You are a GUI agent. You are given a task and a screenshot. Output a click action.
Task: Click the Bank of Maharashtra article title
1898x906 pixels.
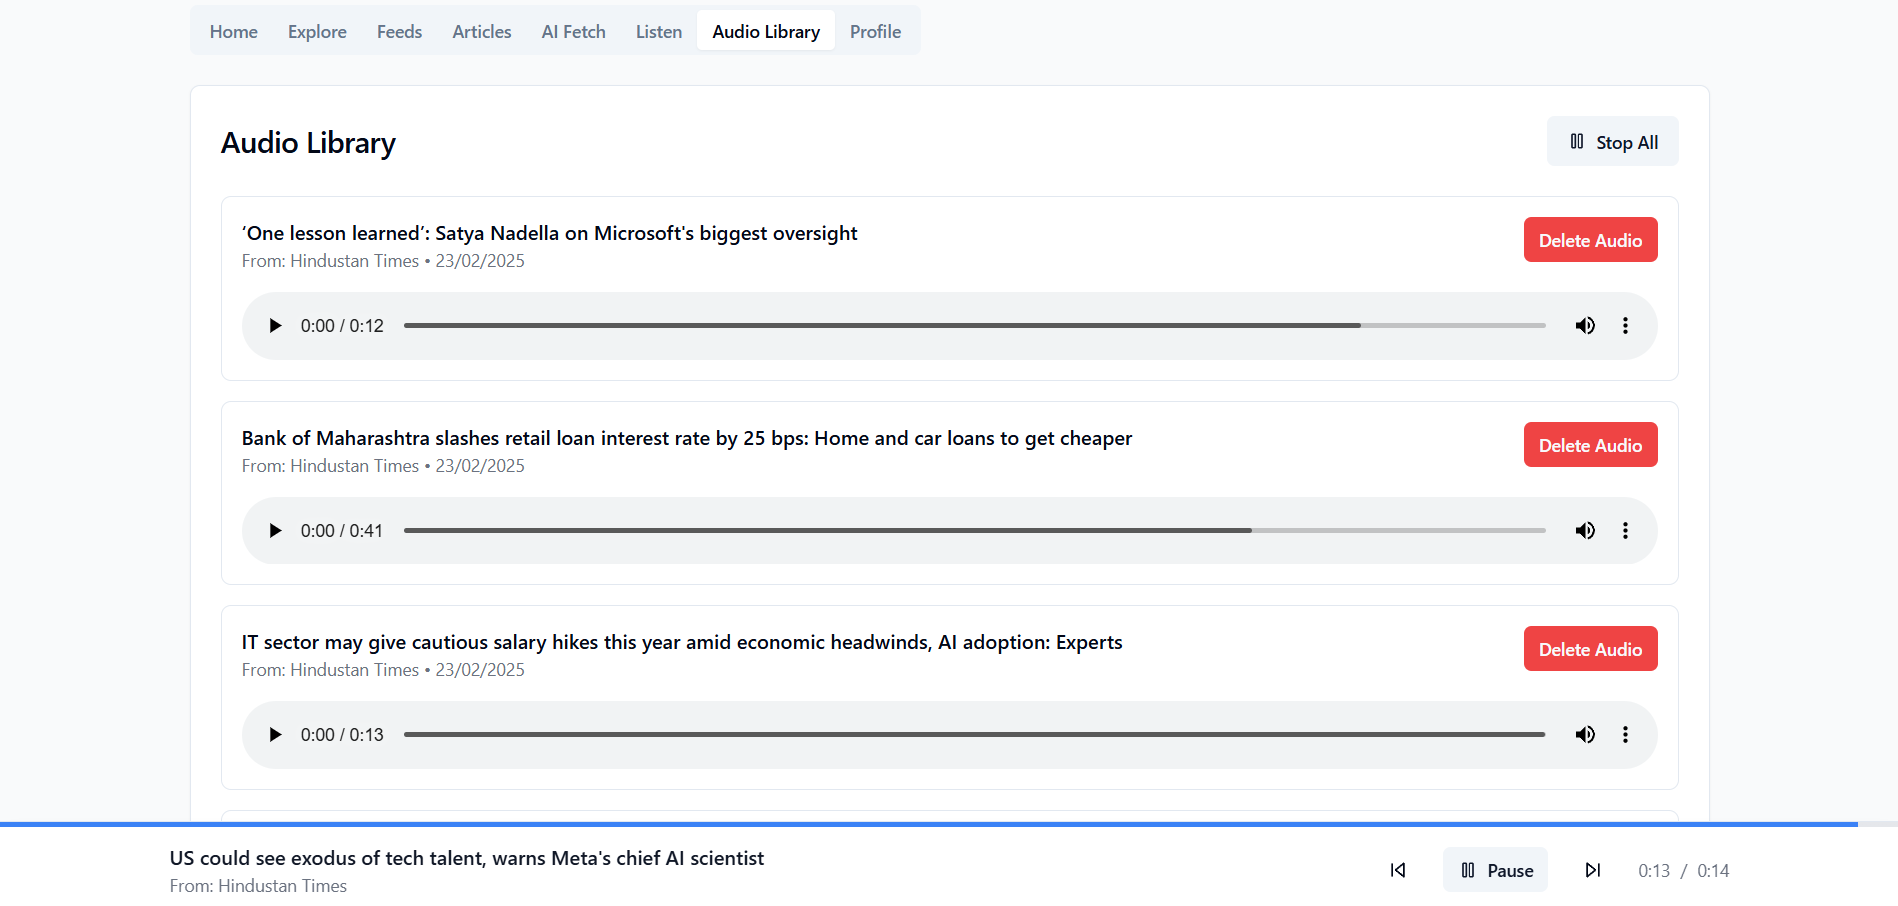pos(687,438)
